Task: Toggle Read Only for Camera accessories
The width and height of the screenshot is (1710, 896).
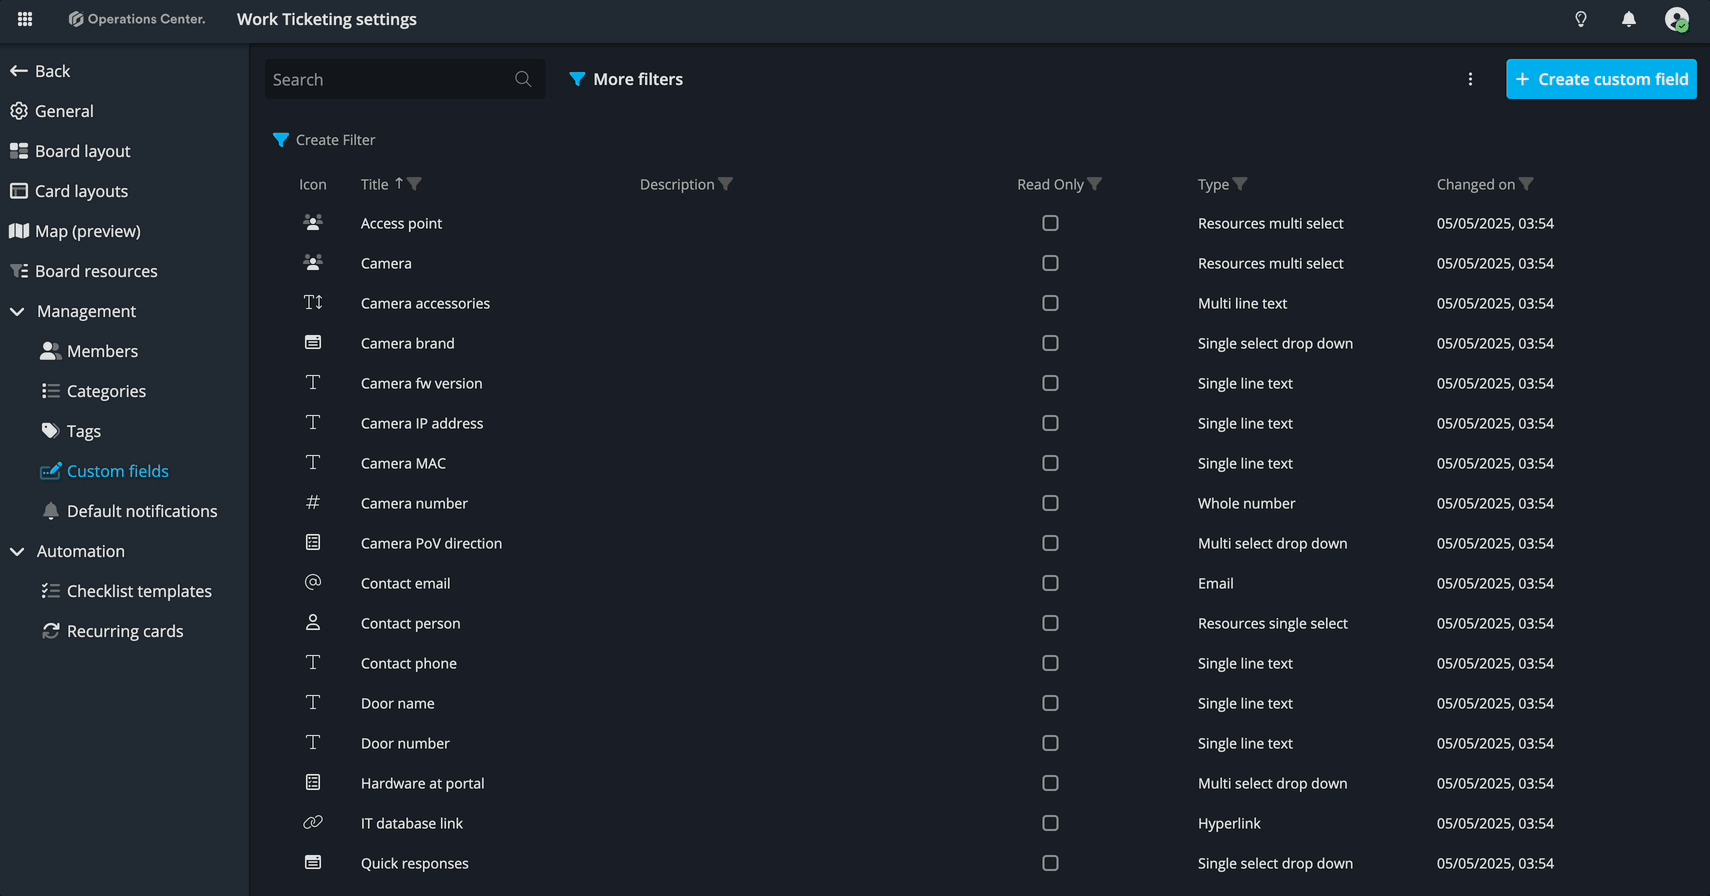Action: (x=1050, y=303)
